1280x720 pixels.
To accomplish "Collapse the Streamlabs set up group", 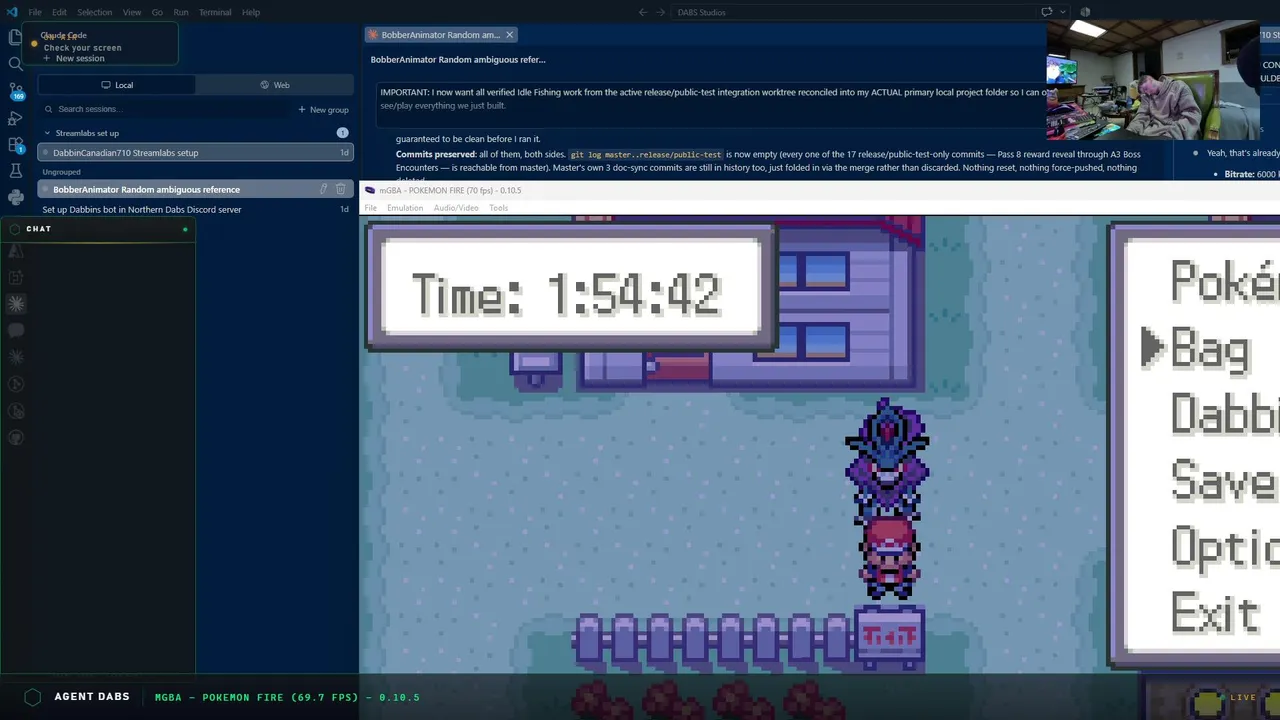I will [x=47, y=133].
